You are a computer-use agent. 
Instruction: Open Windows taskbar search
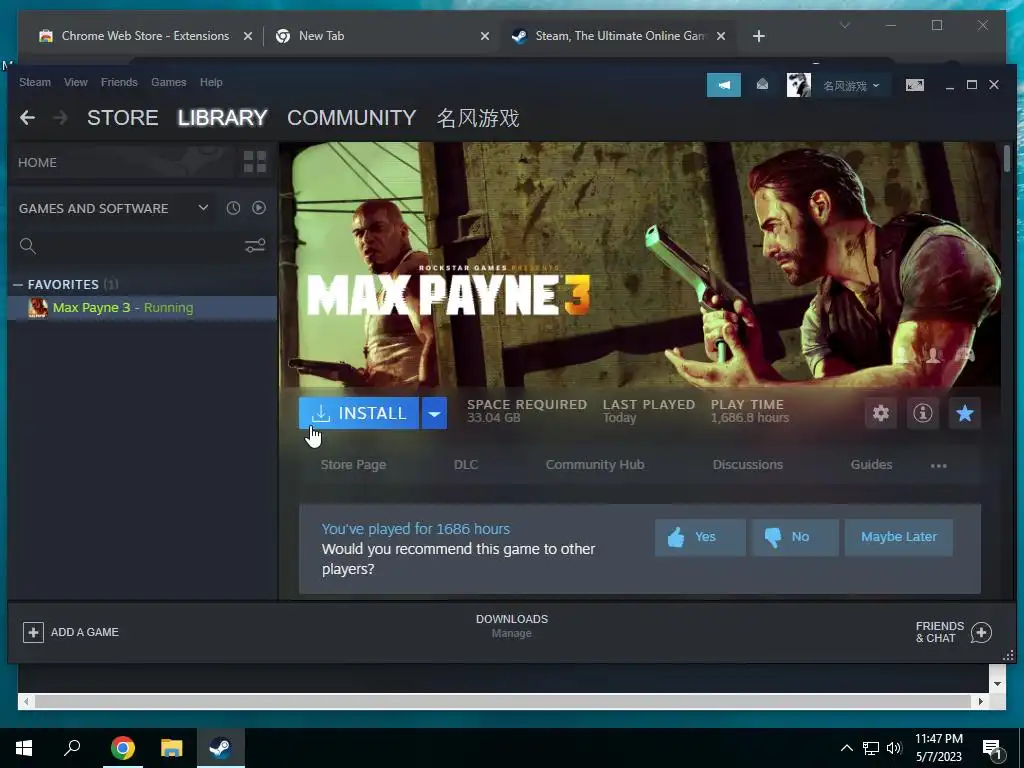(x=72, y=748)
